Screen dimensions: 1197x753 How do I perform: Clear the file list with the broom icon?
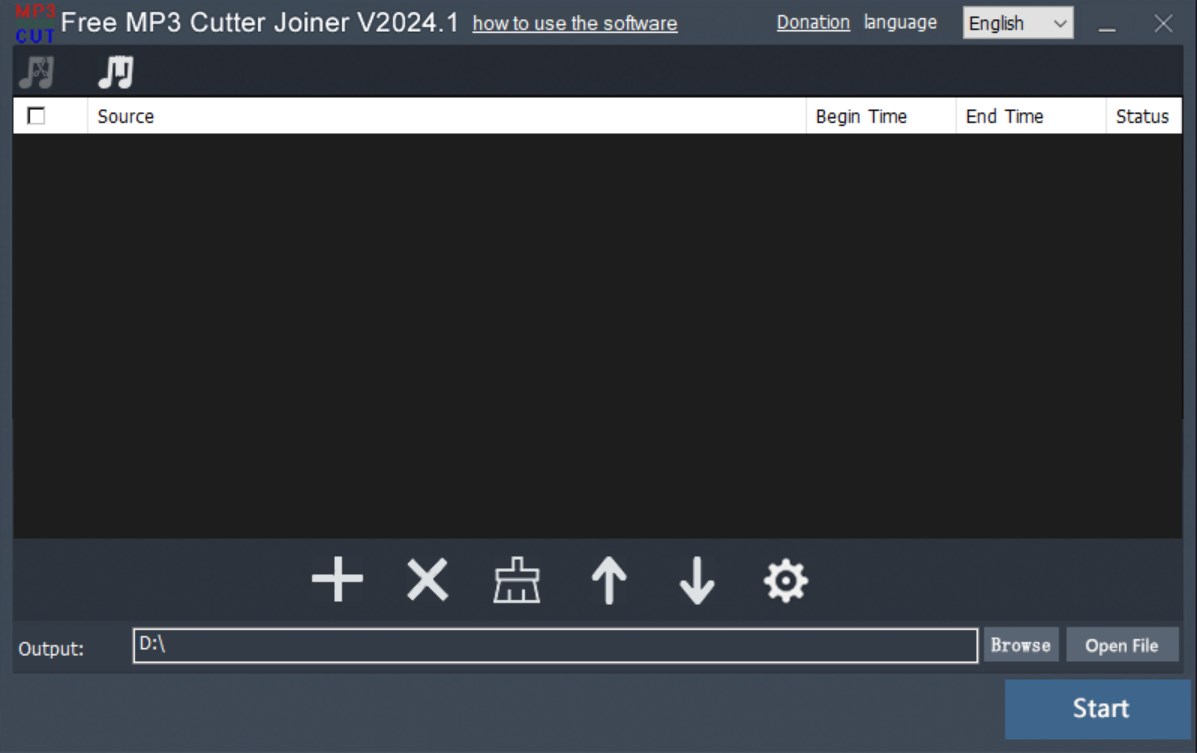513,580
